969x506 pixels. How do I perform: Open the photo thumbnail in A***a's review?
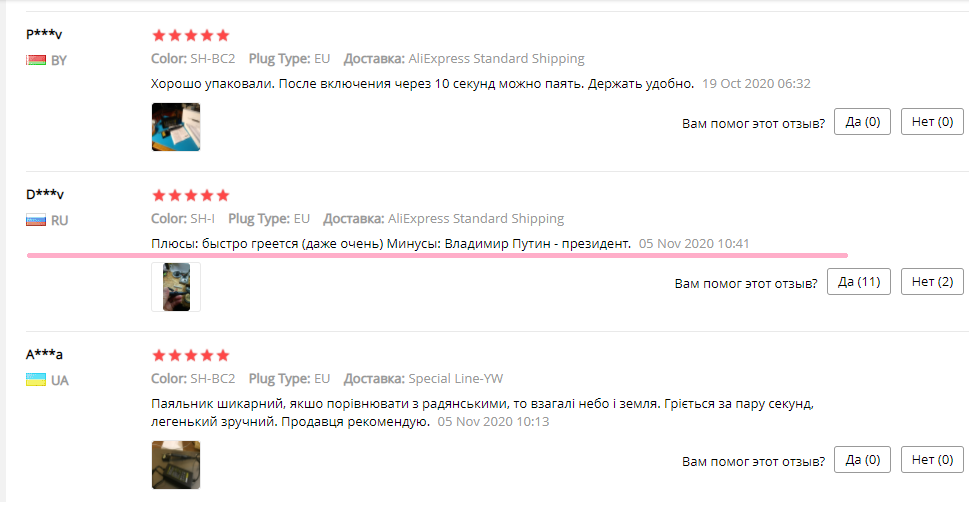[x=175, y=465]
